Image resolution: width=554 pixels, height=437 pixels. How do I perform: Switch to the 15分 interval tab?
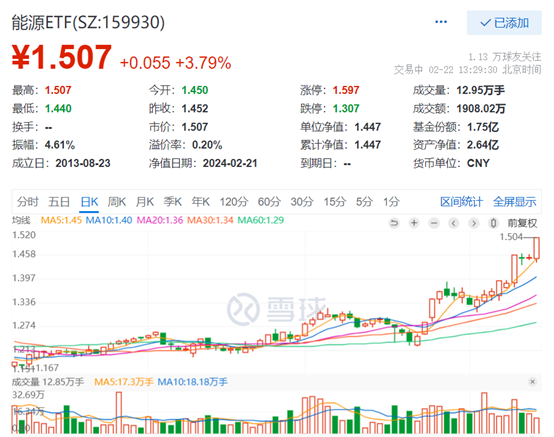pos(335,202)
